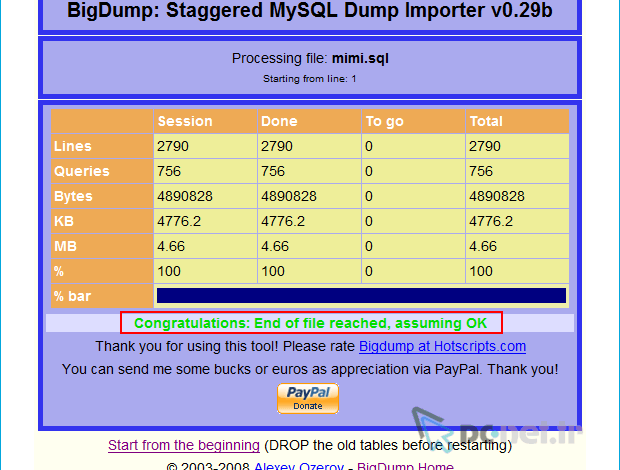Select MB Session value 4.66
This screenshot has height=470, width=620.
171,246
